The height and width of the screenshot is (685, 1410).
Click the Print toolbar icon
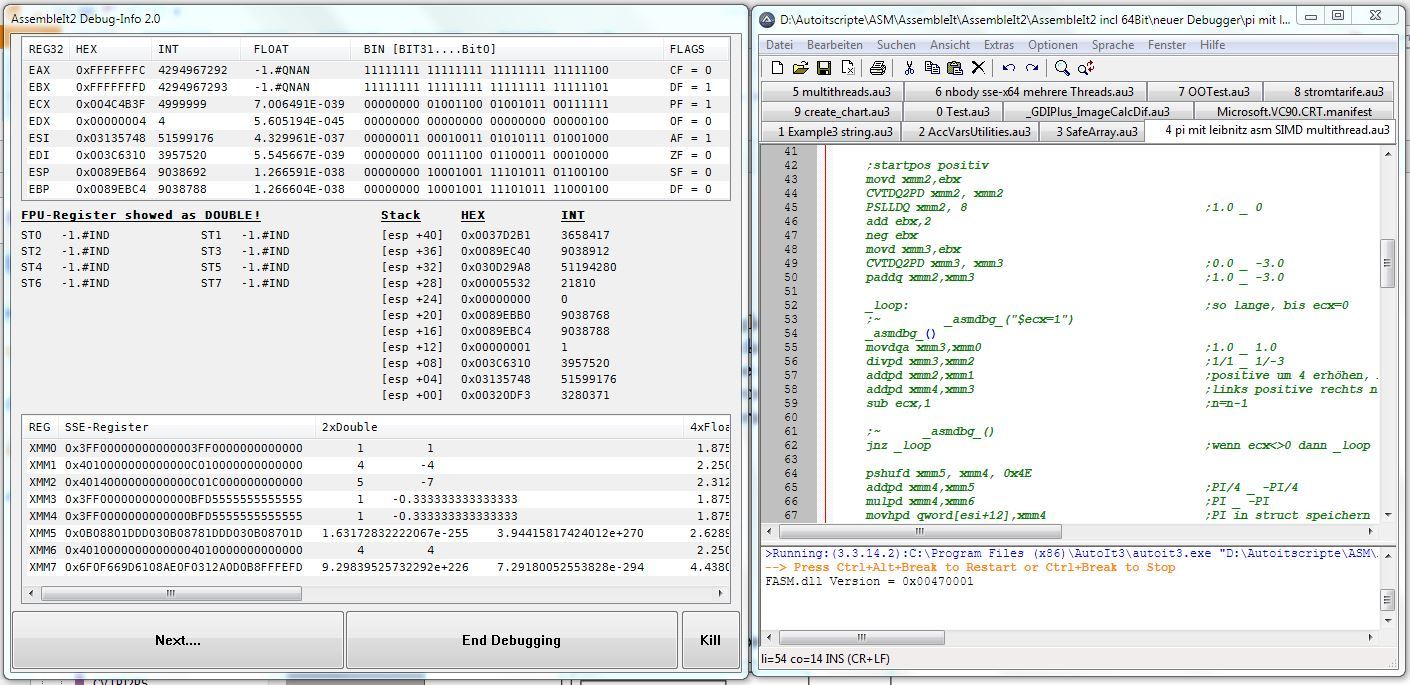pos(877,68)
